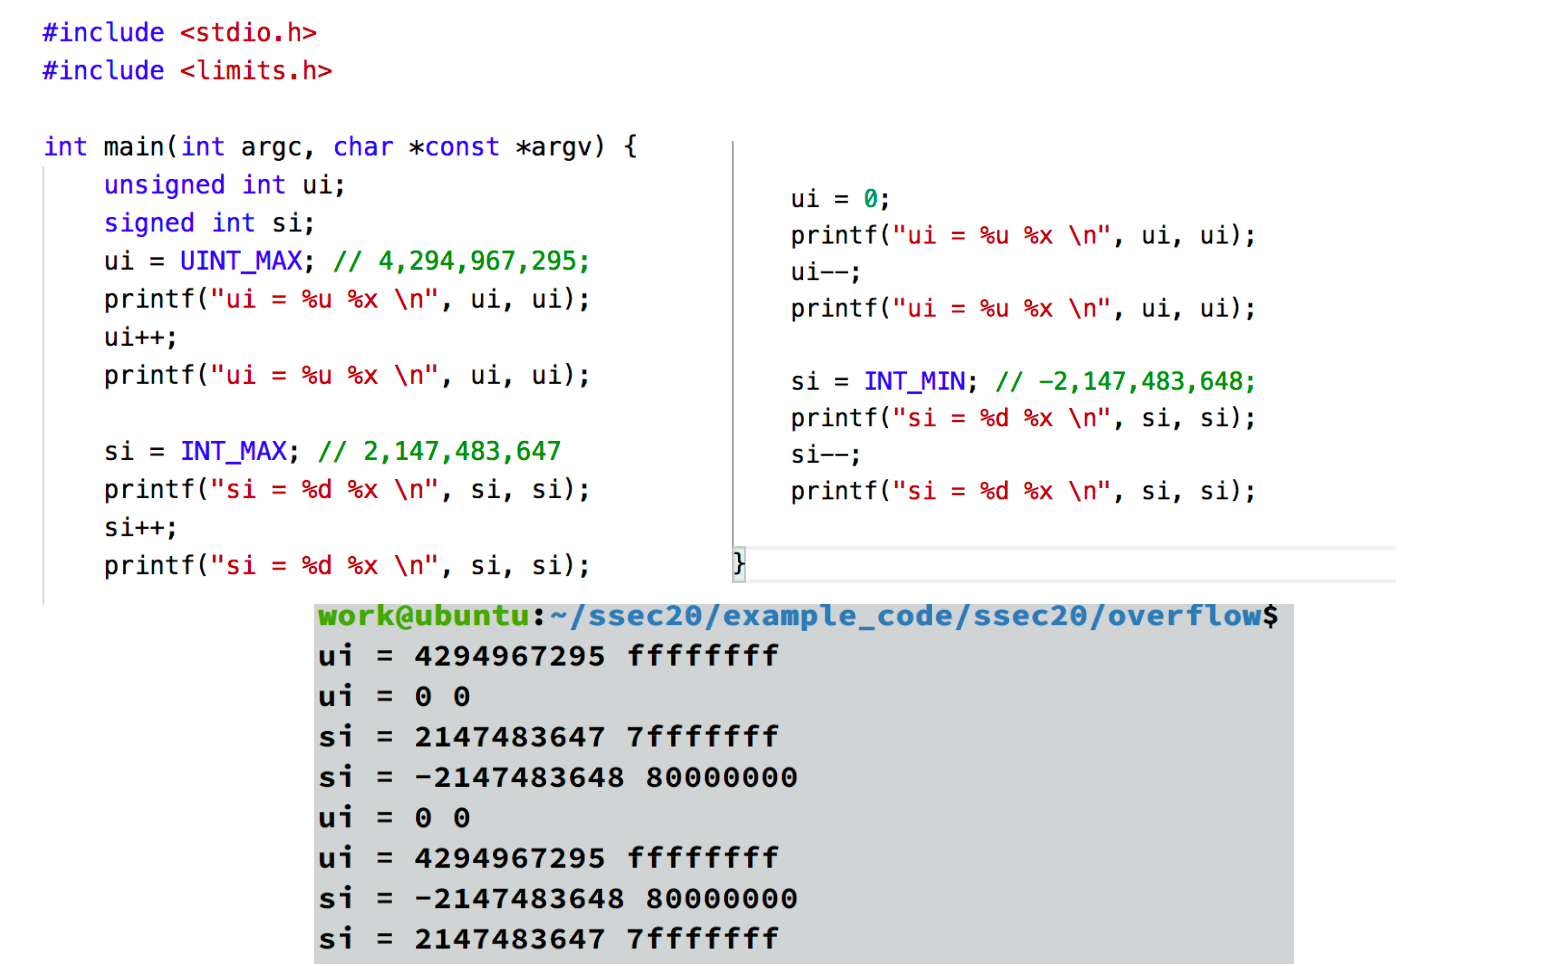Click the ~/ssec20/example_code/ssec20/overflow path in the prompt
This screenshot has height=966, width=1560.
[906, 616]
